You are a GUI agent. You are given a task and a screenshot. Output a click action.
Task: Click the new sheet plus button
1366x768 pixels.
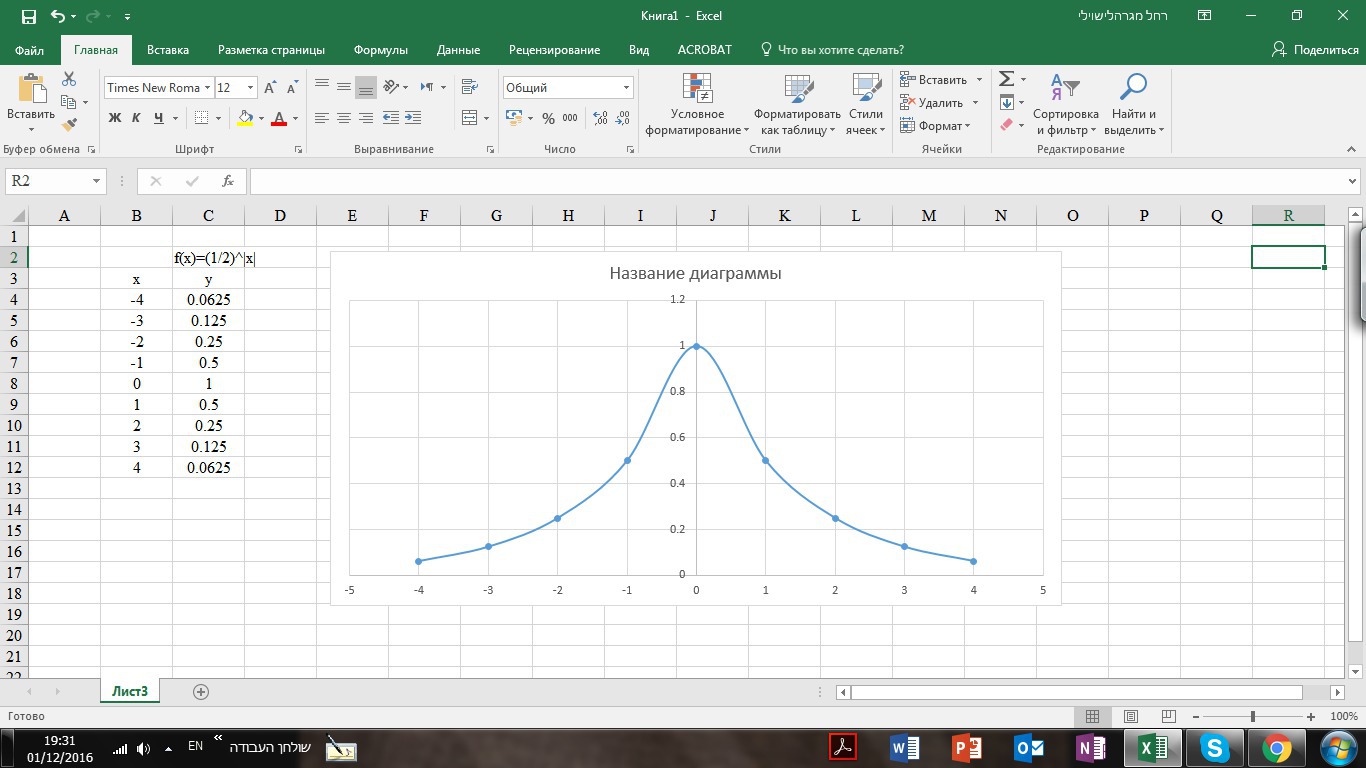201,692
